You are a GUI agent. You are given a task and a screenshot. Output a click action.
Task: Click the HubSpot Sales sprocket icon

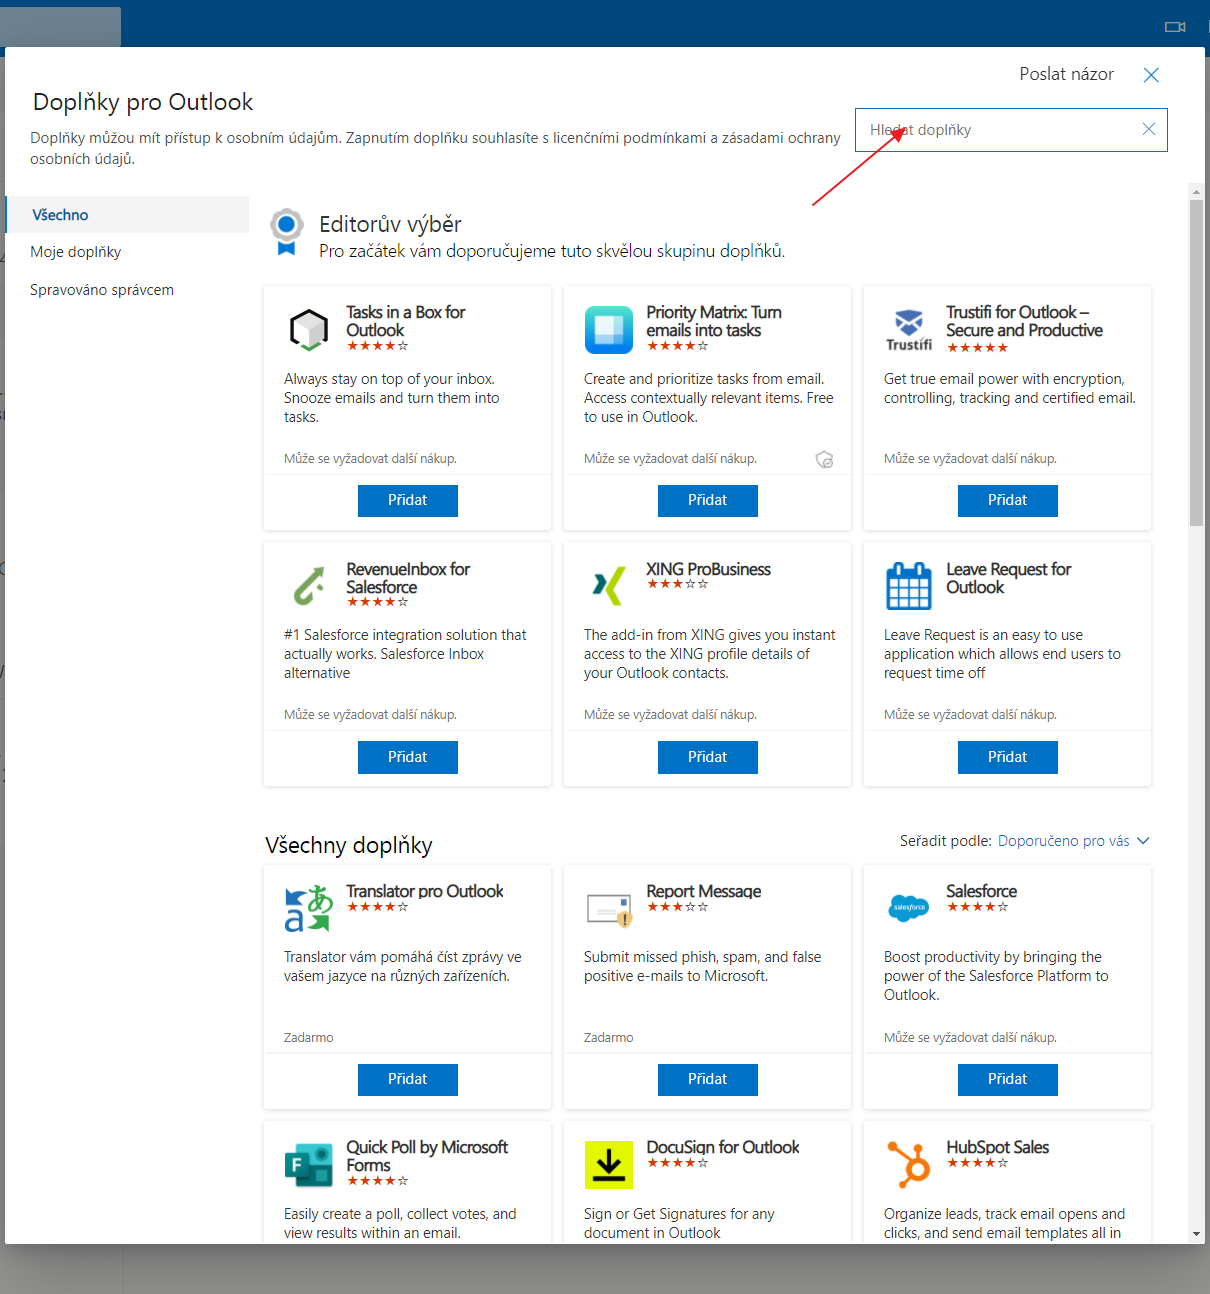point(909,1165)
